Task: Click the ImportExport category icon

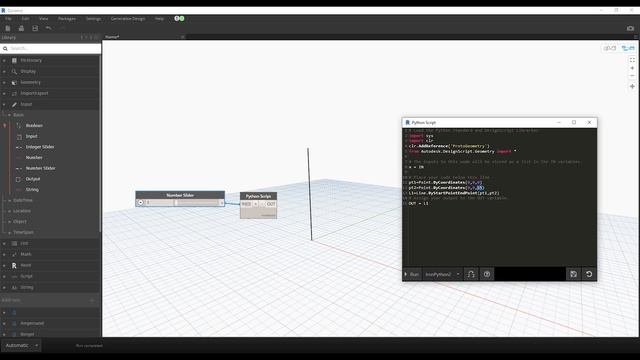Action: click(14, 93)
